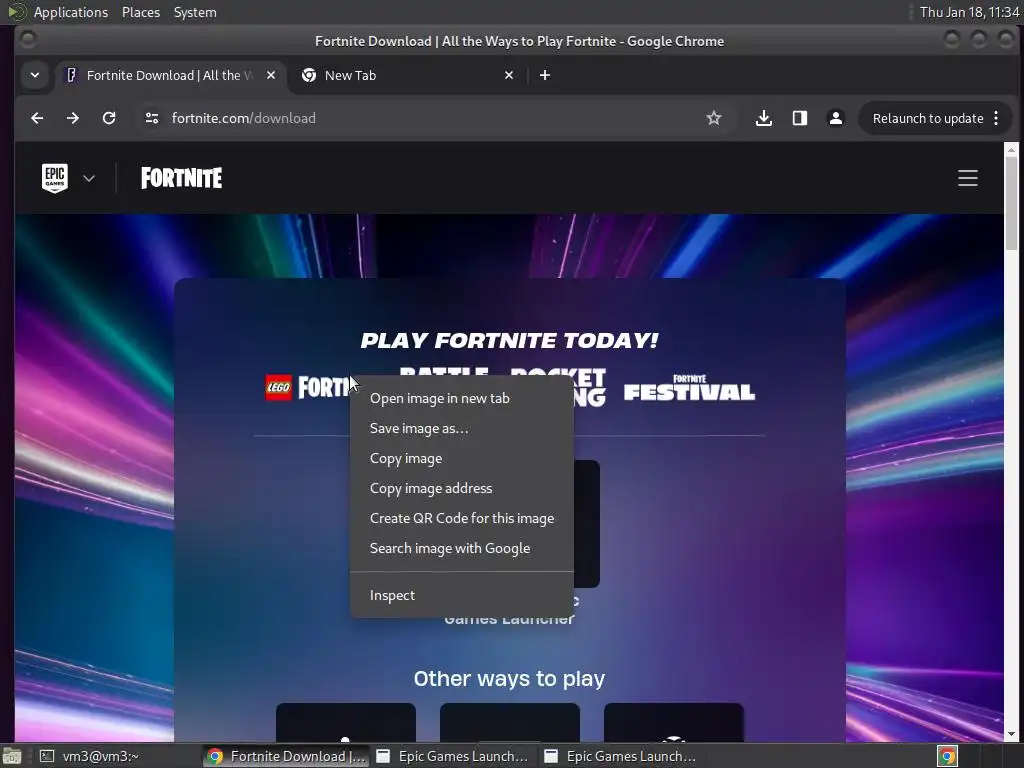Screen dimensions: 1024x768
Task: Open Chrome three-dot menu
Action: click(x=996, y=118)
